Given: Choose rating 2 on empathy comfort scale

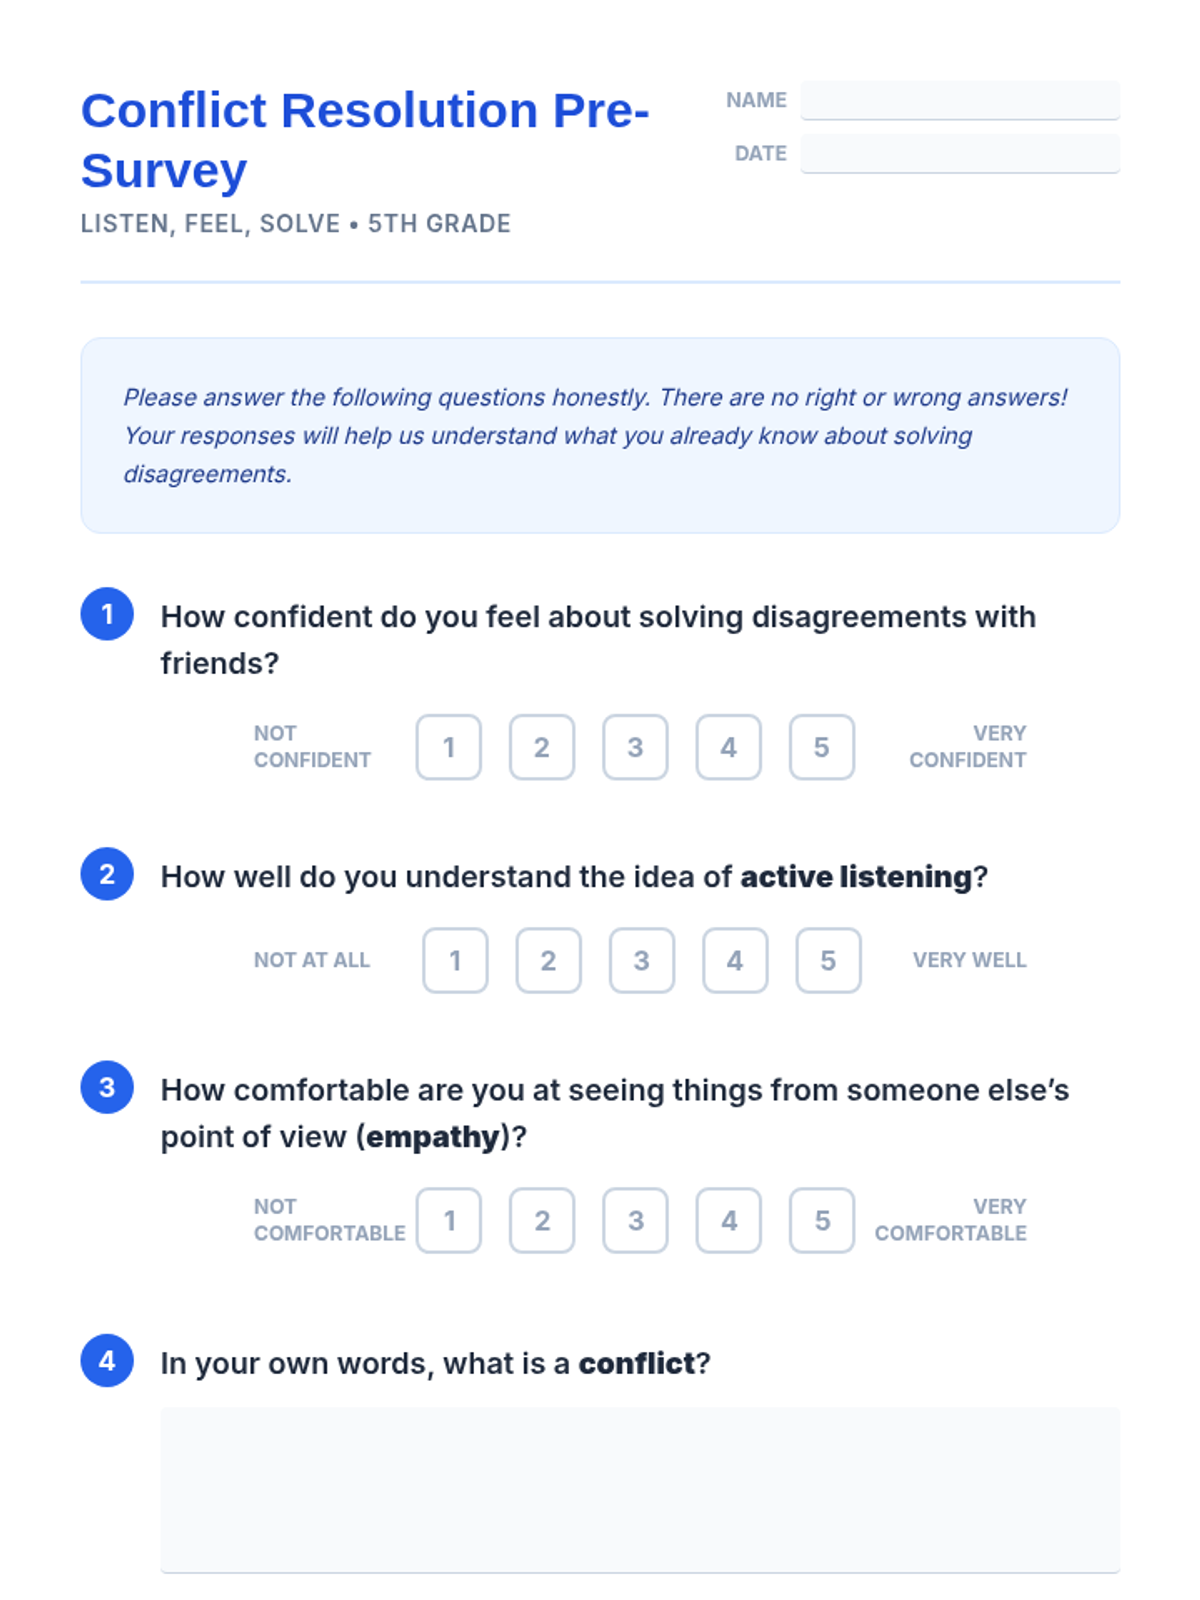Looking at the screenshot, I should 542,1220.
